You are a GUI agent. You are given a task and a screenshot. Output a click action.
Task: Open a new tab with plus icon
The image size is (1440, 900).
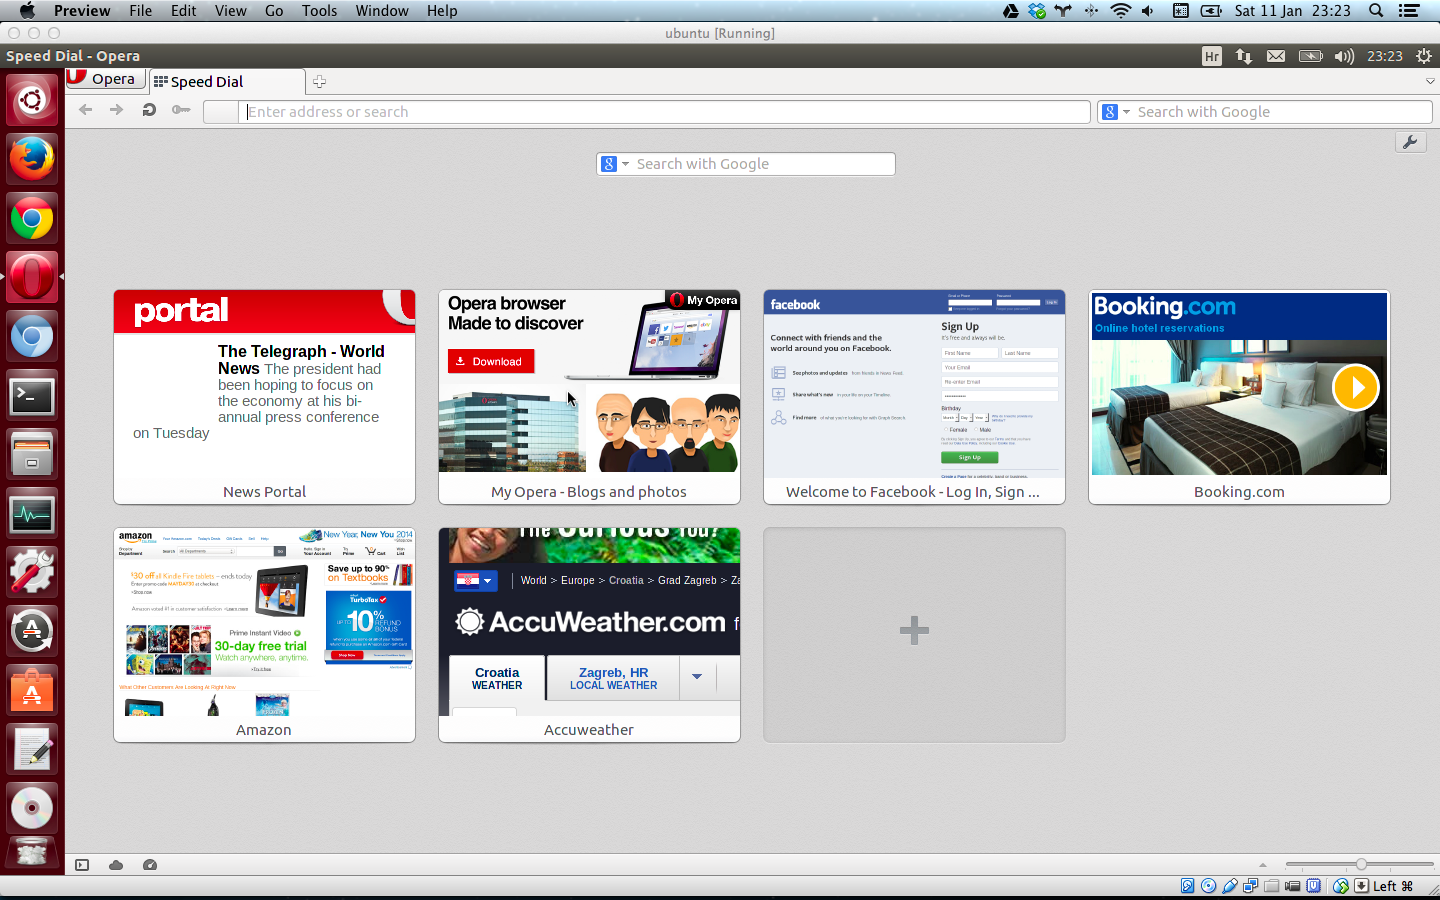tap(319, 82)
